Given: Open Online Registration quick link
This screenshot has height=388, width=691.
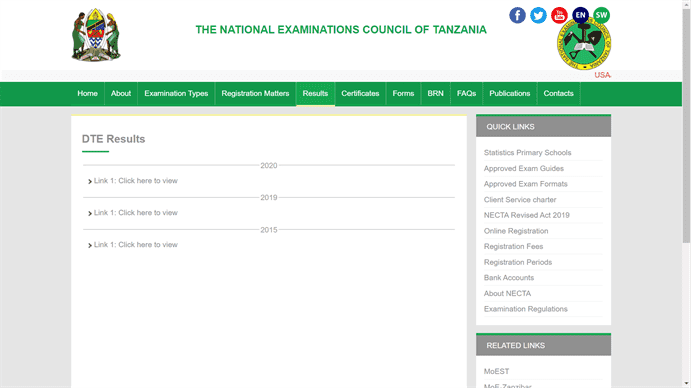Looking at the screenshot, I should pos(516,231).
